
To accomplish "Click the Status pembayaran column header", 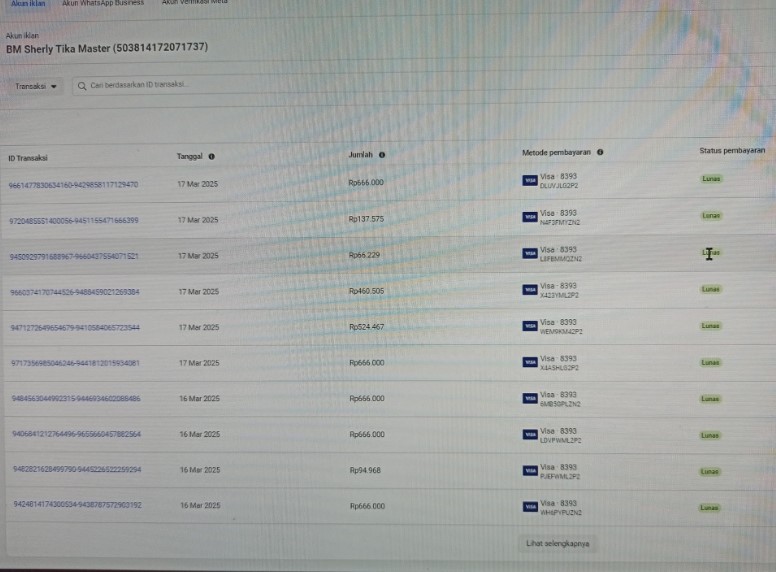I will point(732,150).
